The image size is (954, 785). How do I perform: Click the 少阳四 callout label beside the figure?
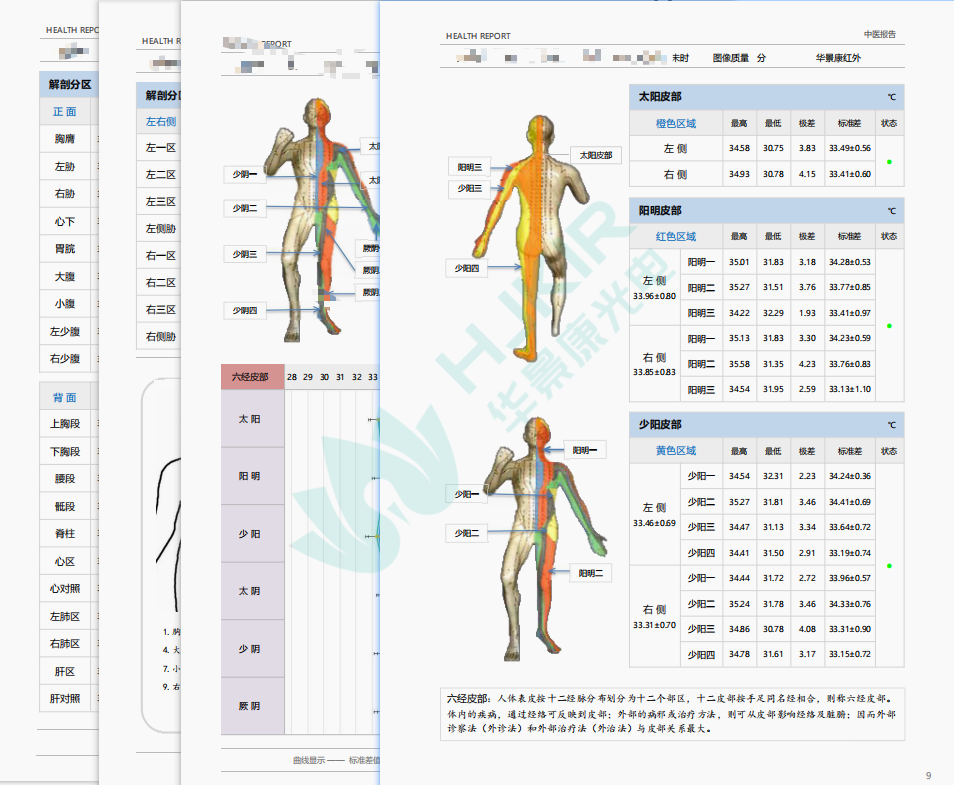click(468, 268)
